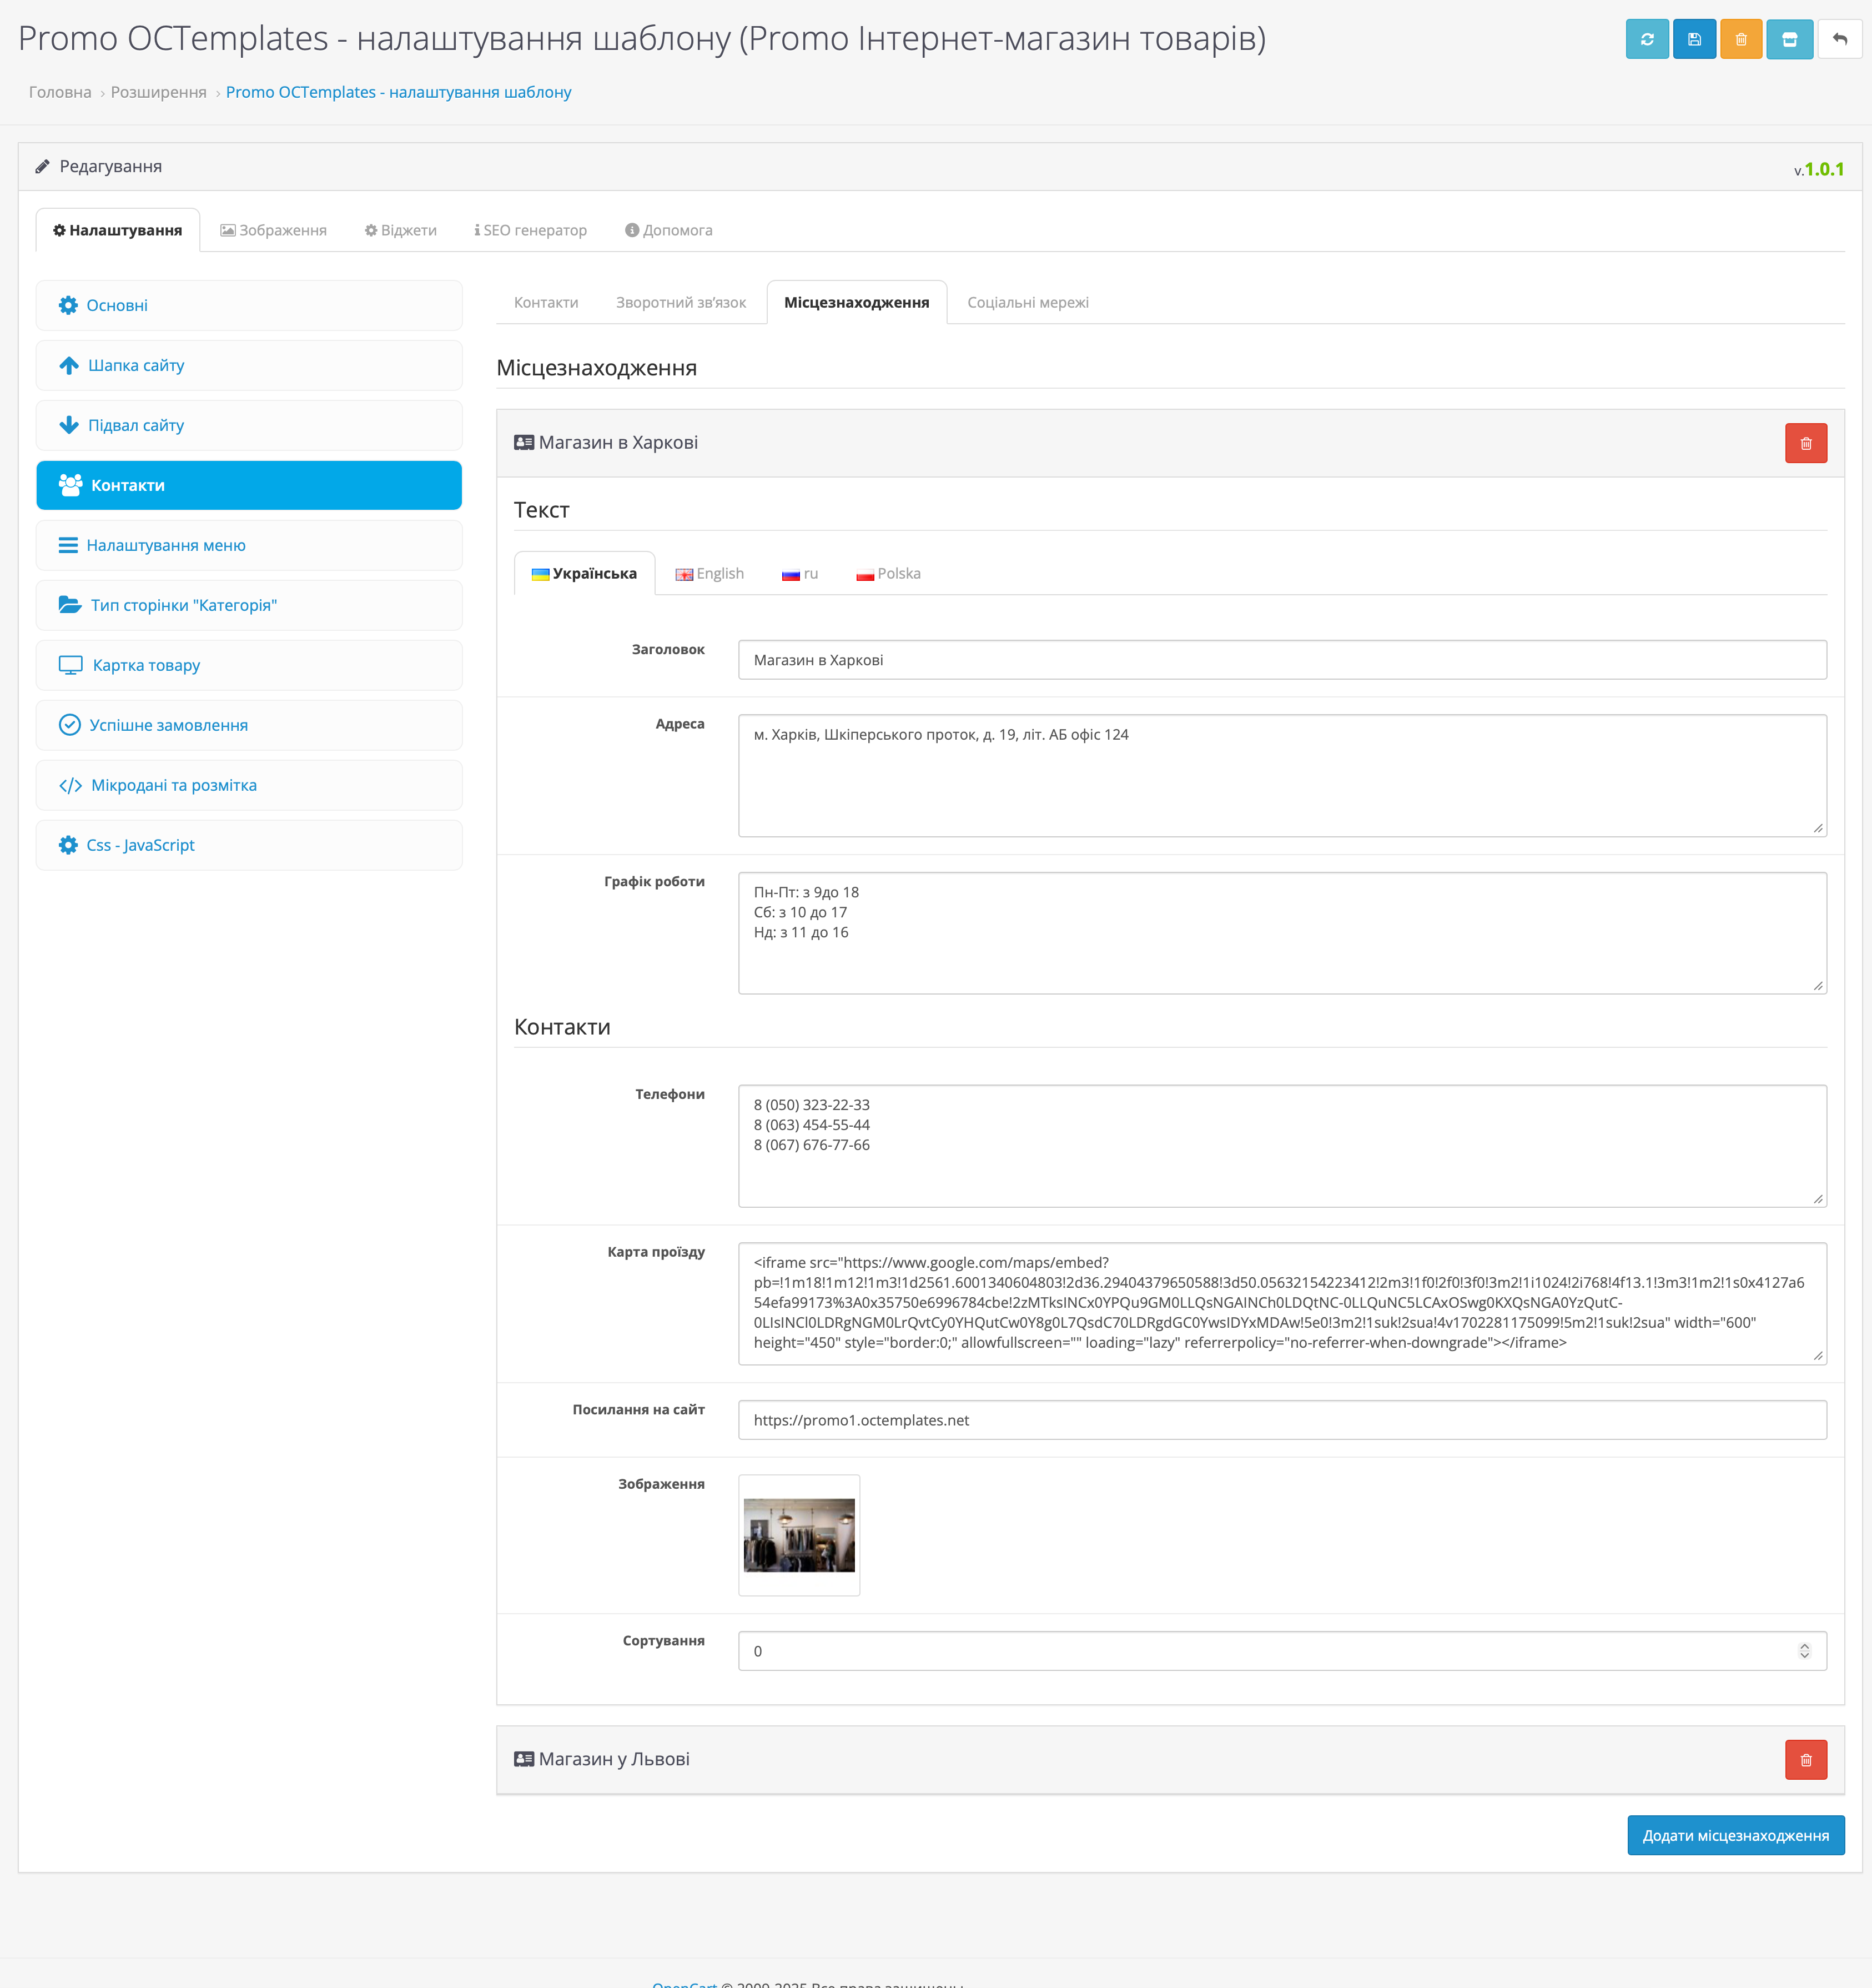Screen dimensions: 1872x1988
Task: Click the orange trash icon button
Action: click(x=1740, y=40)
